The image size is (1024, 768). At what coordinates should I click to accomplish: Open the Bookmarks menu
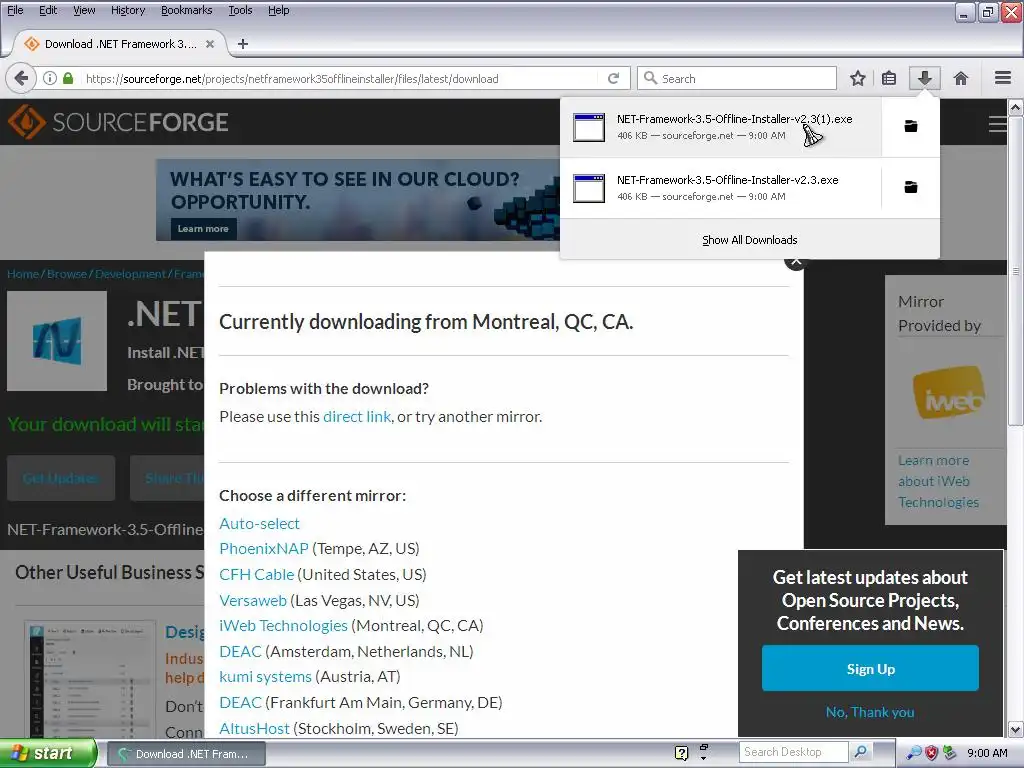187,10
